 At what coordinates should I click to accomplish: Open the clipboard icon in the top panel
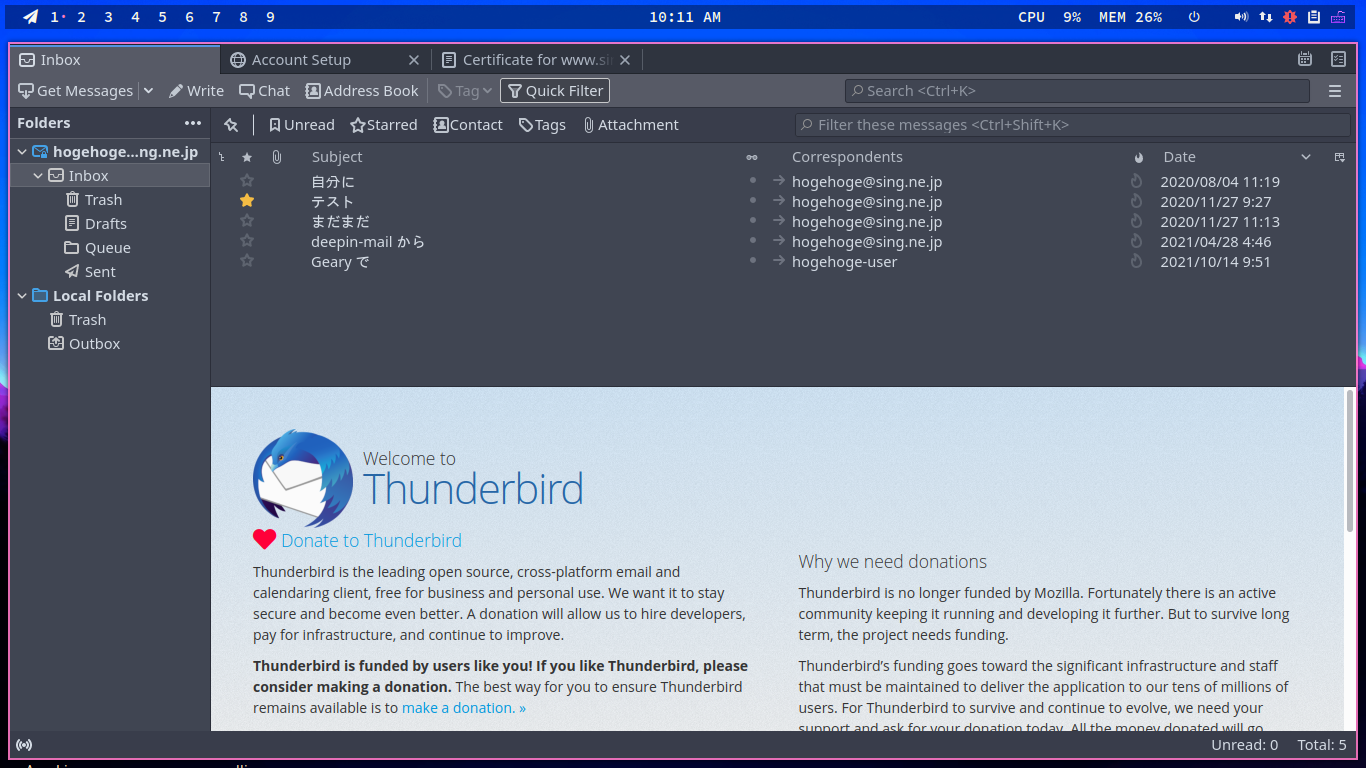(1314, 17)
